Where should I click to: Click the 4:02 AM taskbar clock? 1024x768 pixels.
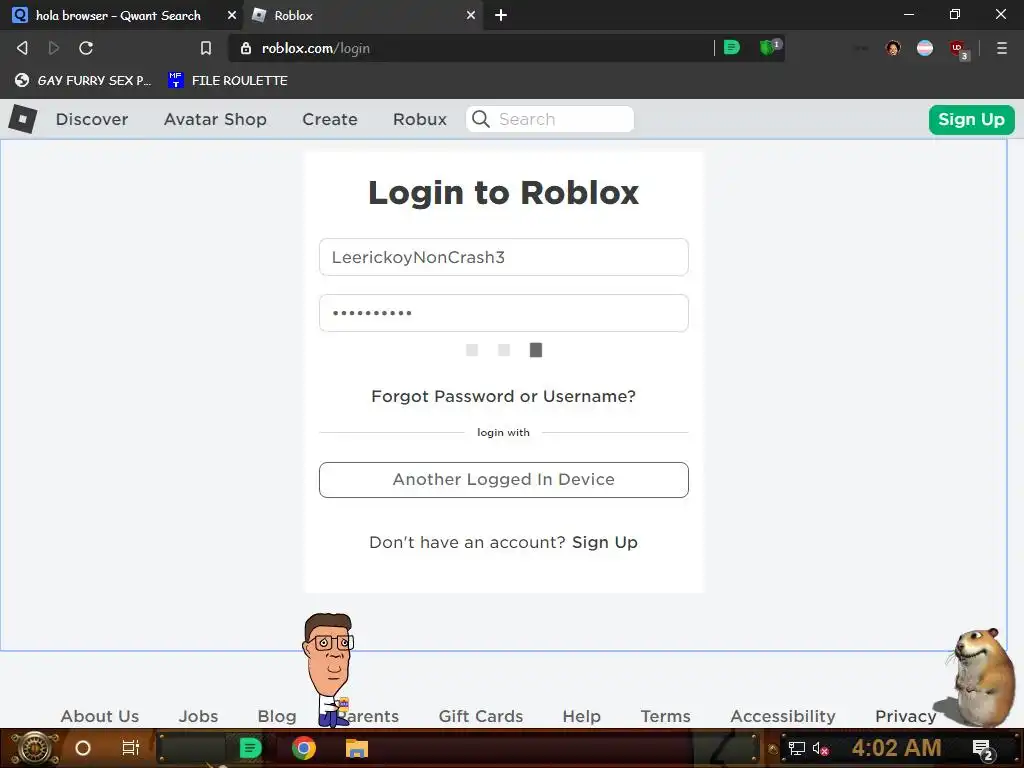(x=896, y=748)
